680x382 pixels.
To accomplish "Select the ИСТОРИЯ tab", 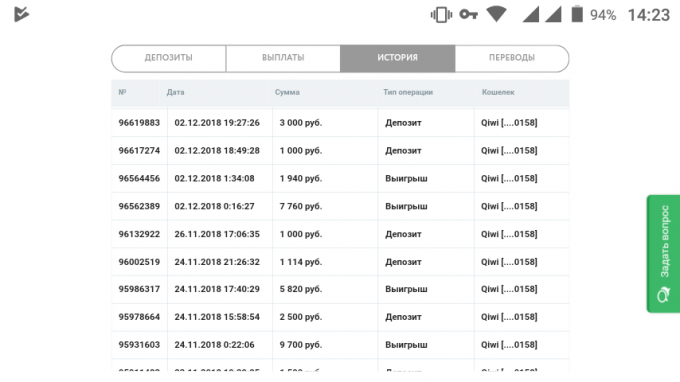I will point(398,58).
